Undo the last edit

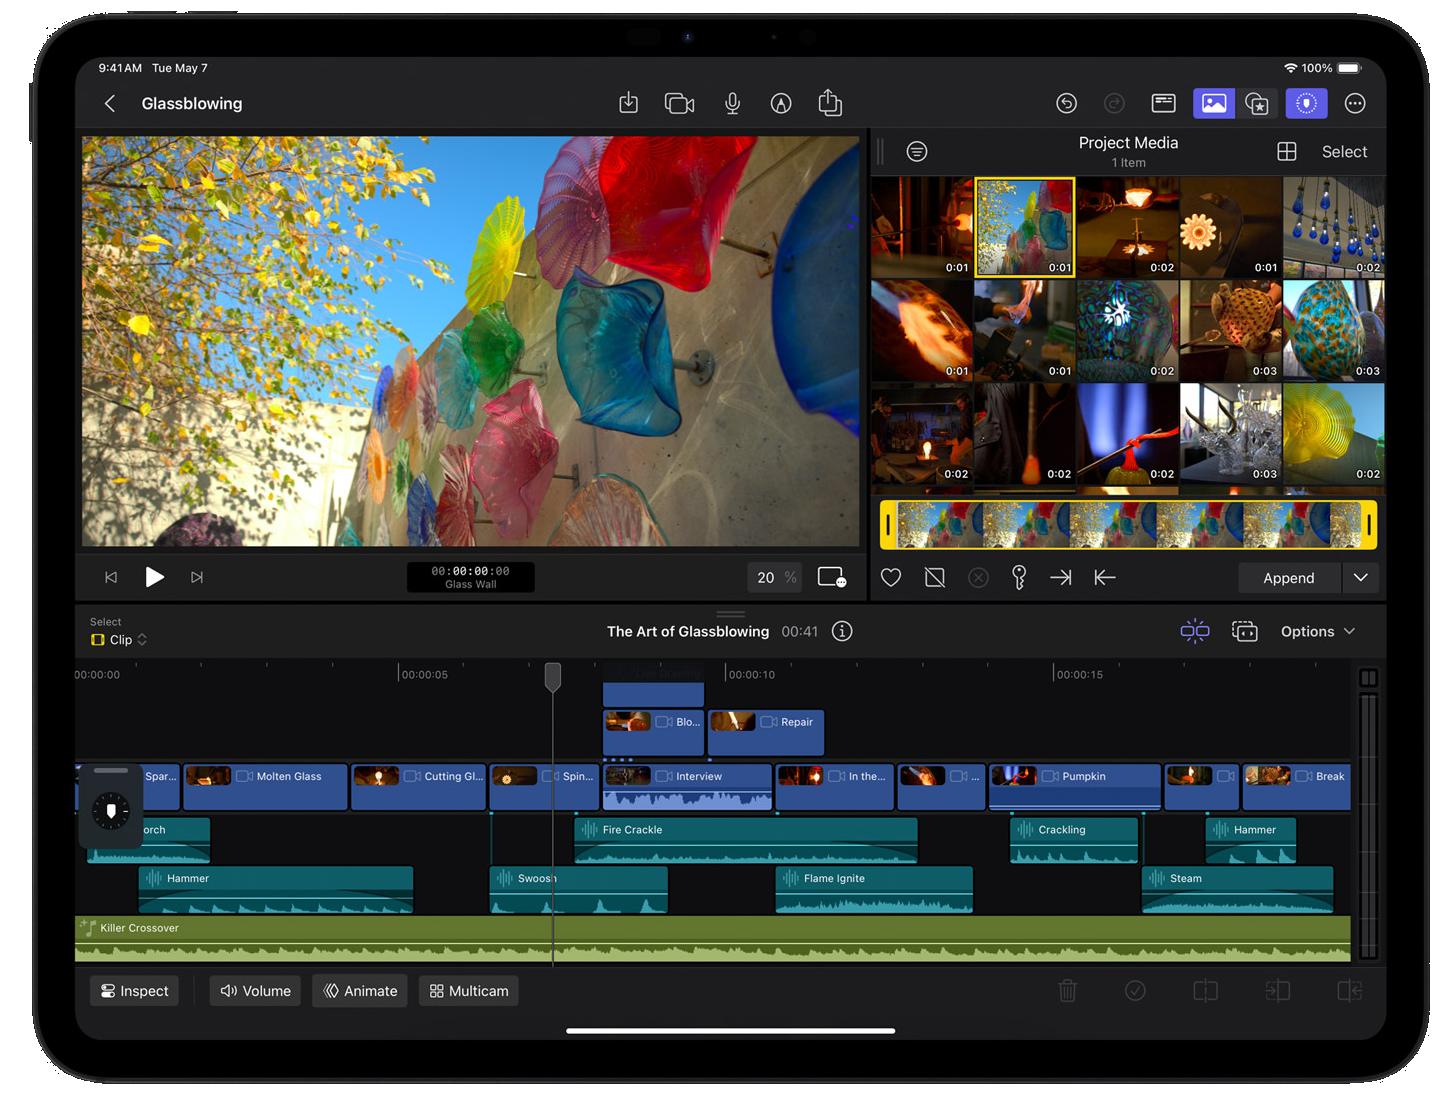(1066, 103)
